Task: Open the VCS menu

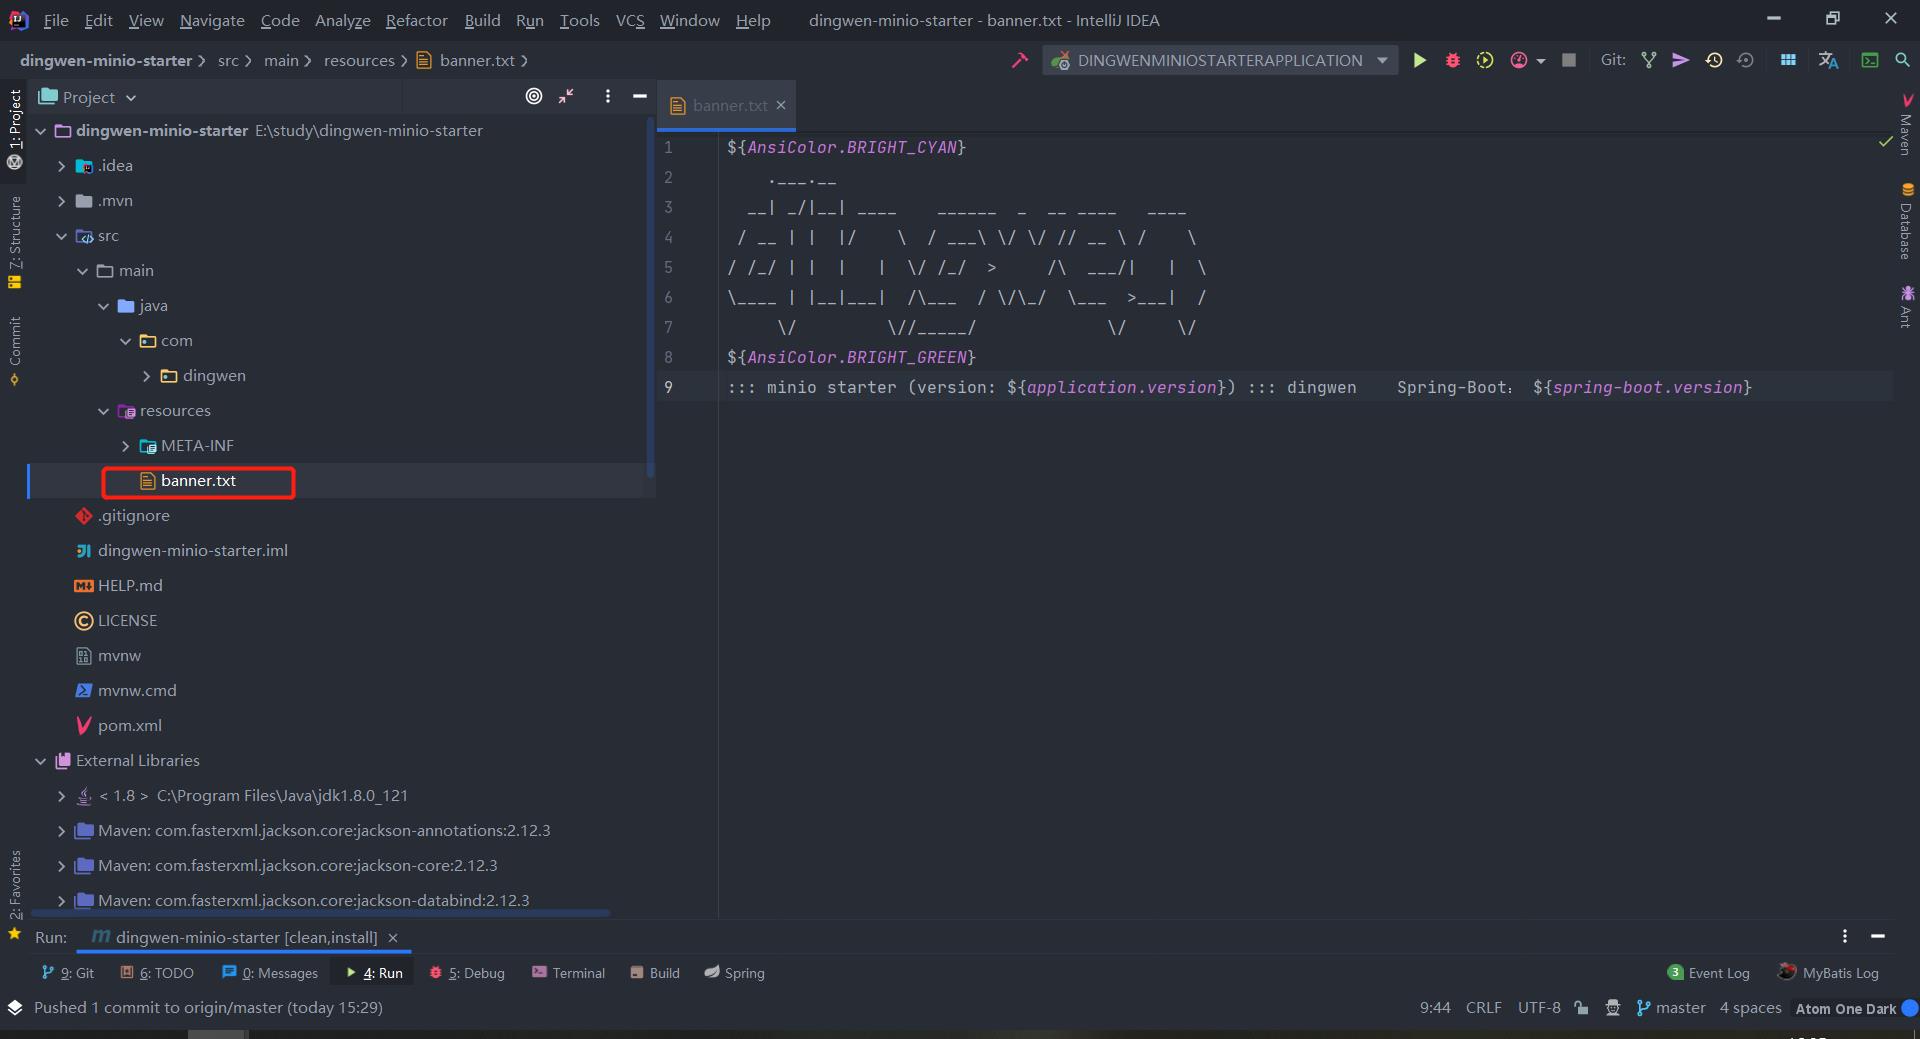Action: click(x=630, y=20)
